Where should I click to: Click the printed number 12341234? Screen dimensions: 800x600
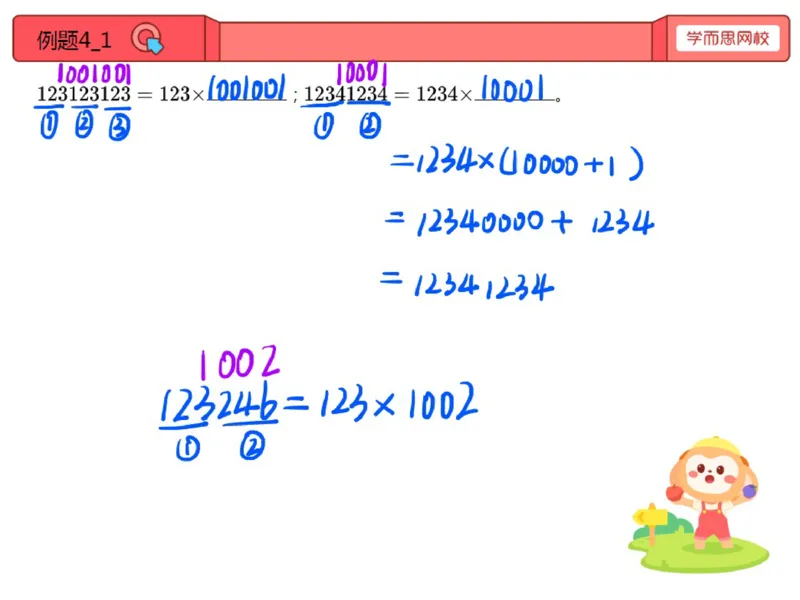[345, 94]
